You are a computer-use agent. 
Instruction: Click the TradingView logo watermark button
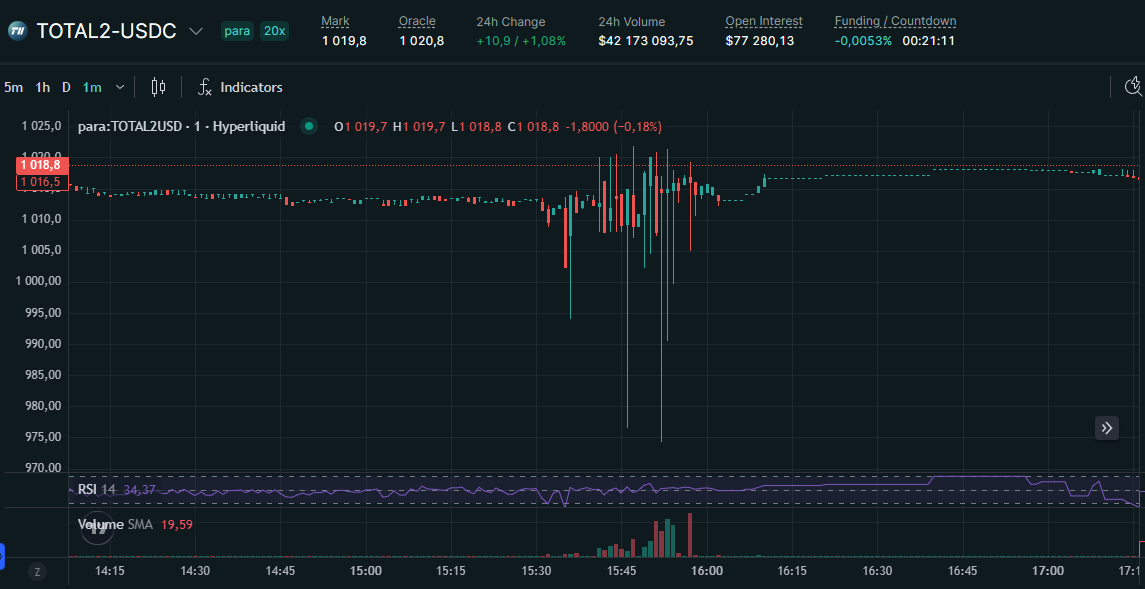pos(97,528)
